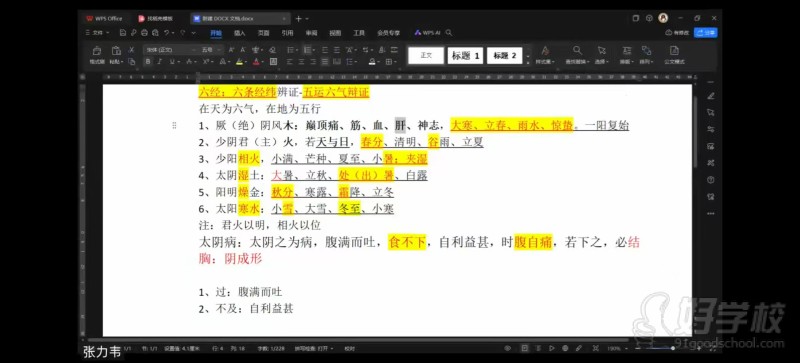Click the Copy icon below the scissors
Image resolution: width=800 pixels, height=363 pixels.
[x=131, y=62]
